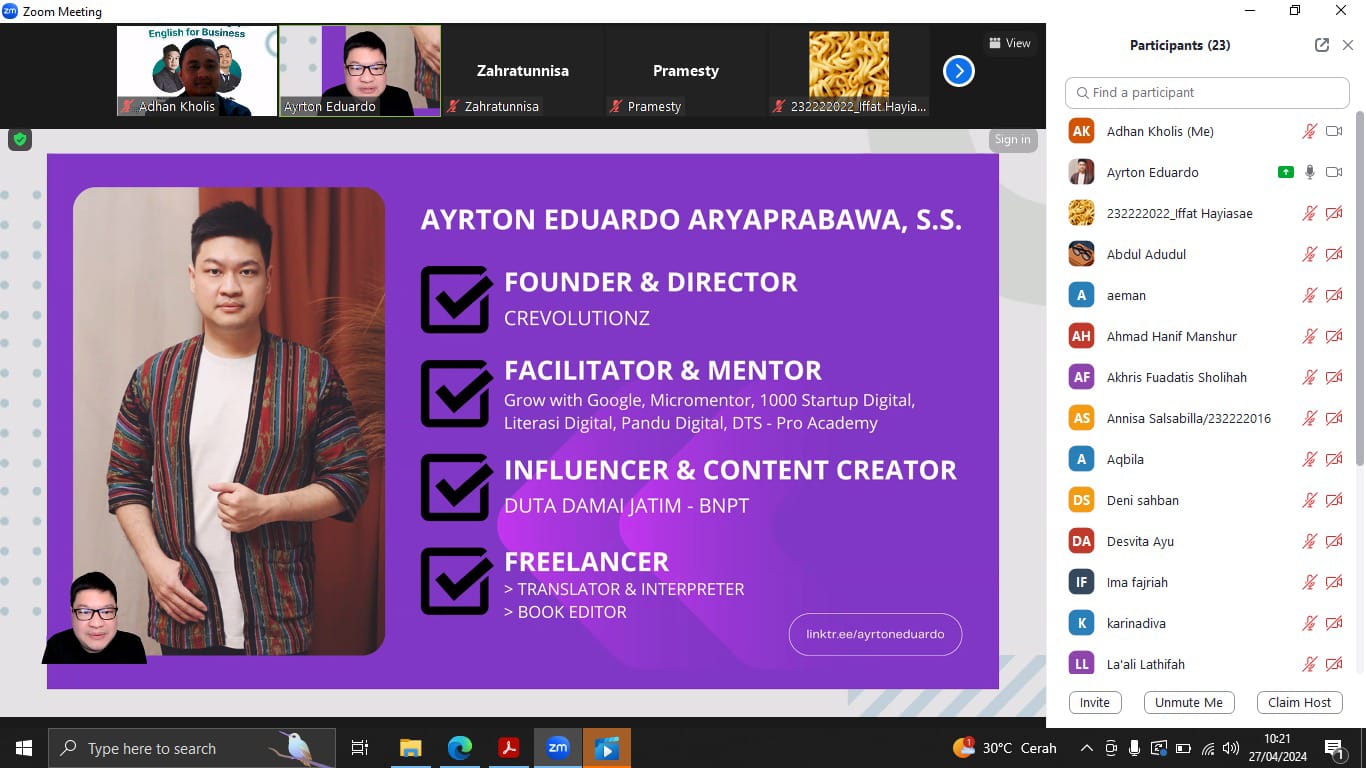Click Akhris Fuadatis Sholihah's muted mic icon
This screenshot has height=768, width=1366.
click(x=1309, y=377)
